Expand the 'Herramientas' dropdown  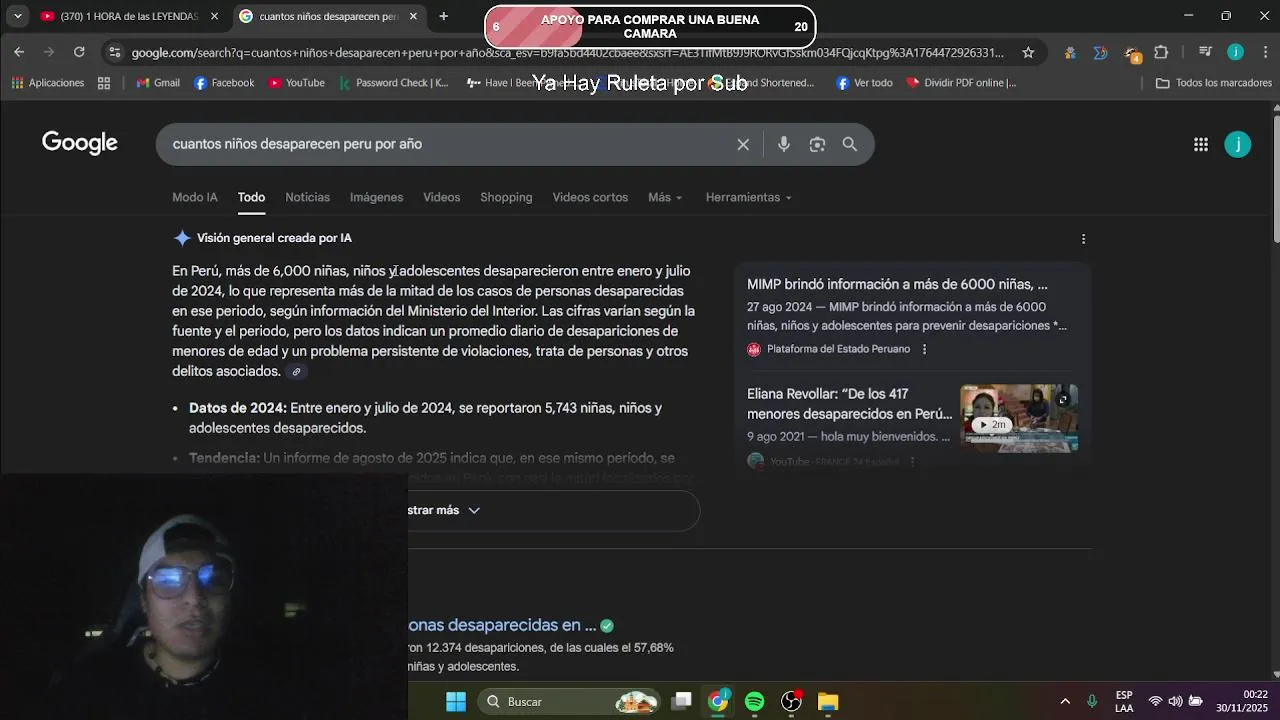coord(748,197)
